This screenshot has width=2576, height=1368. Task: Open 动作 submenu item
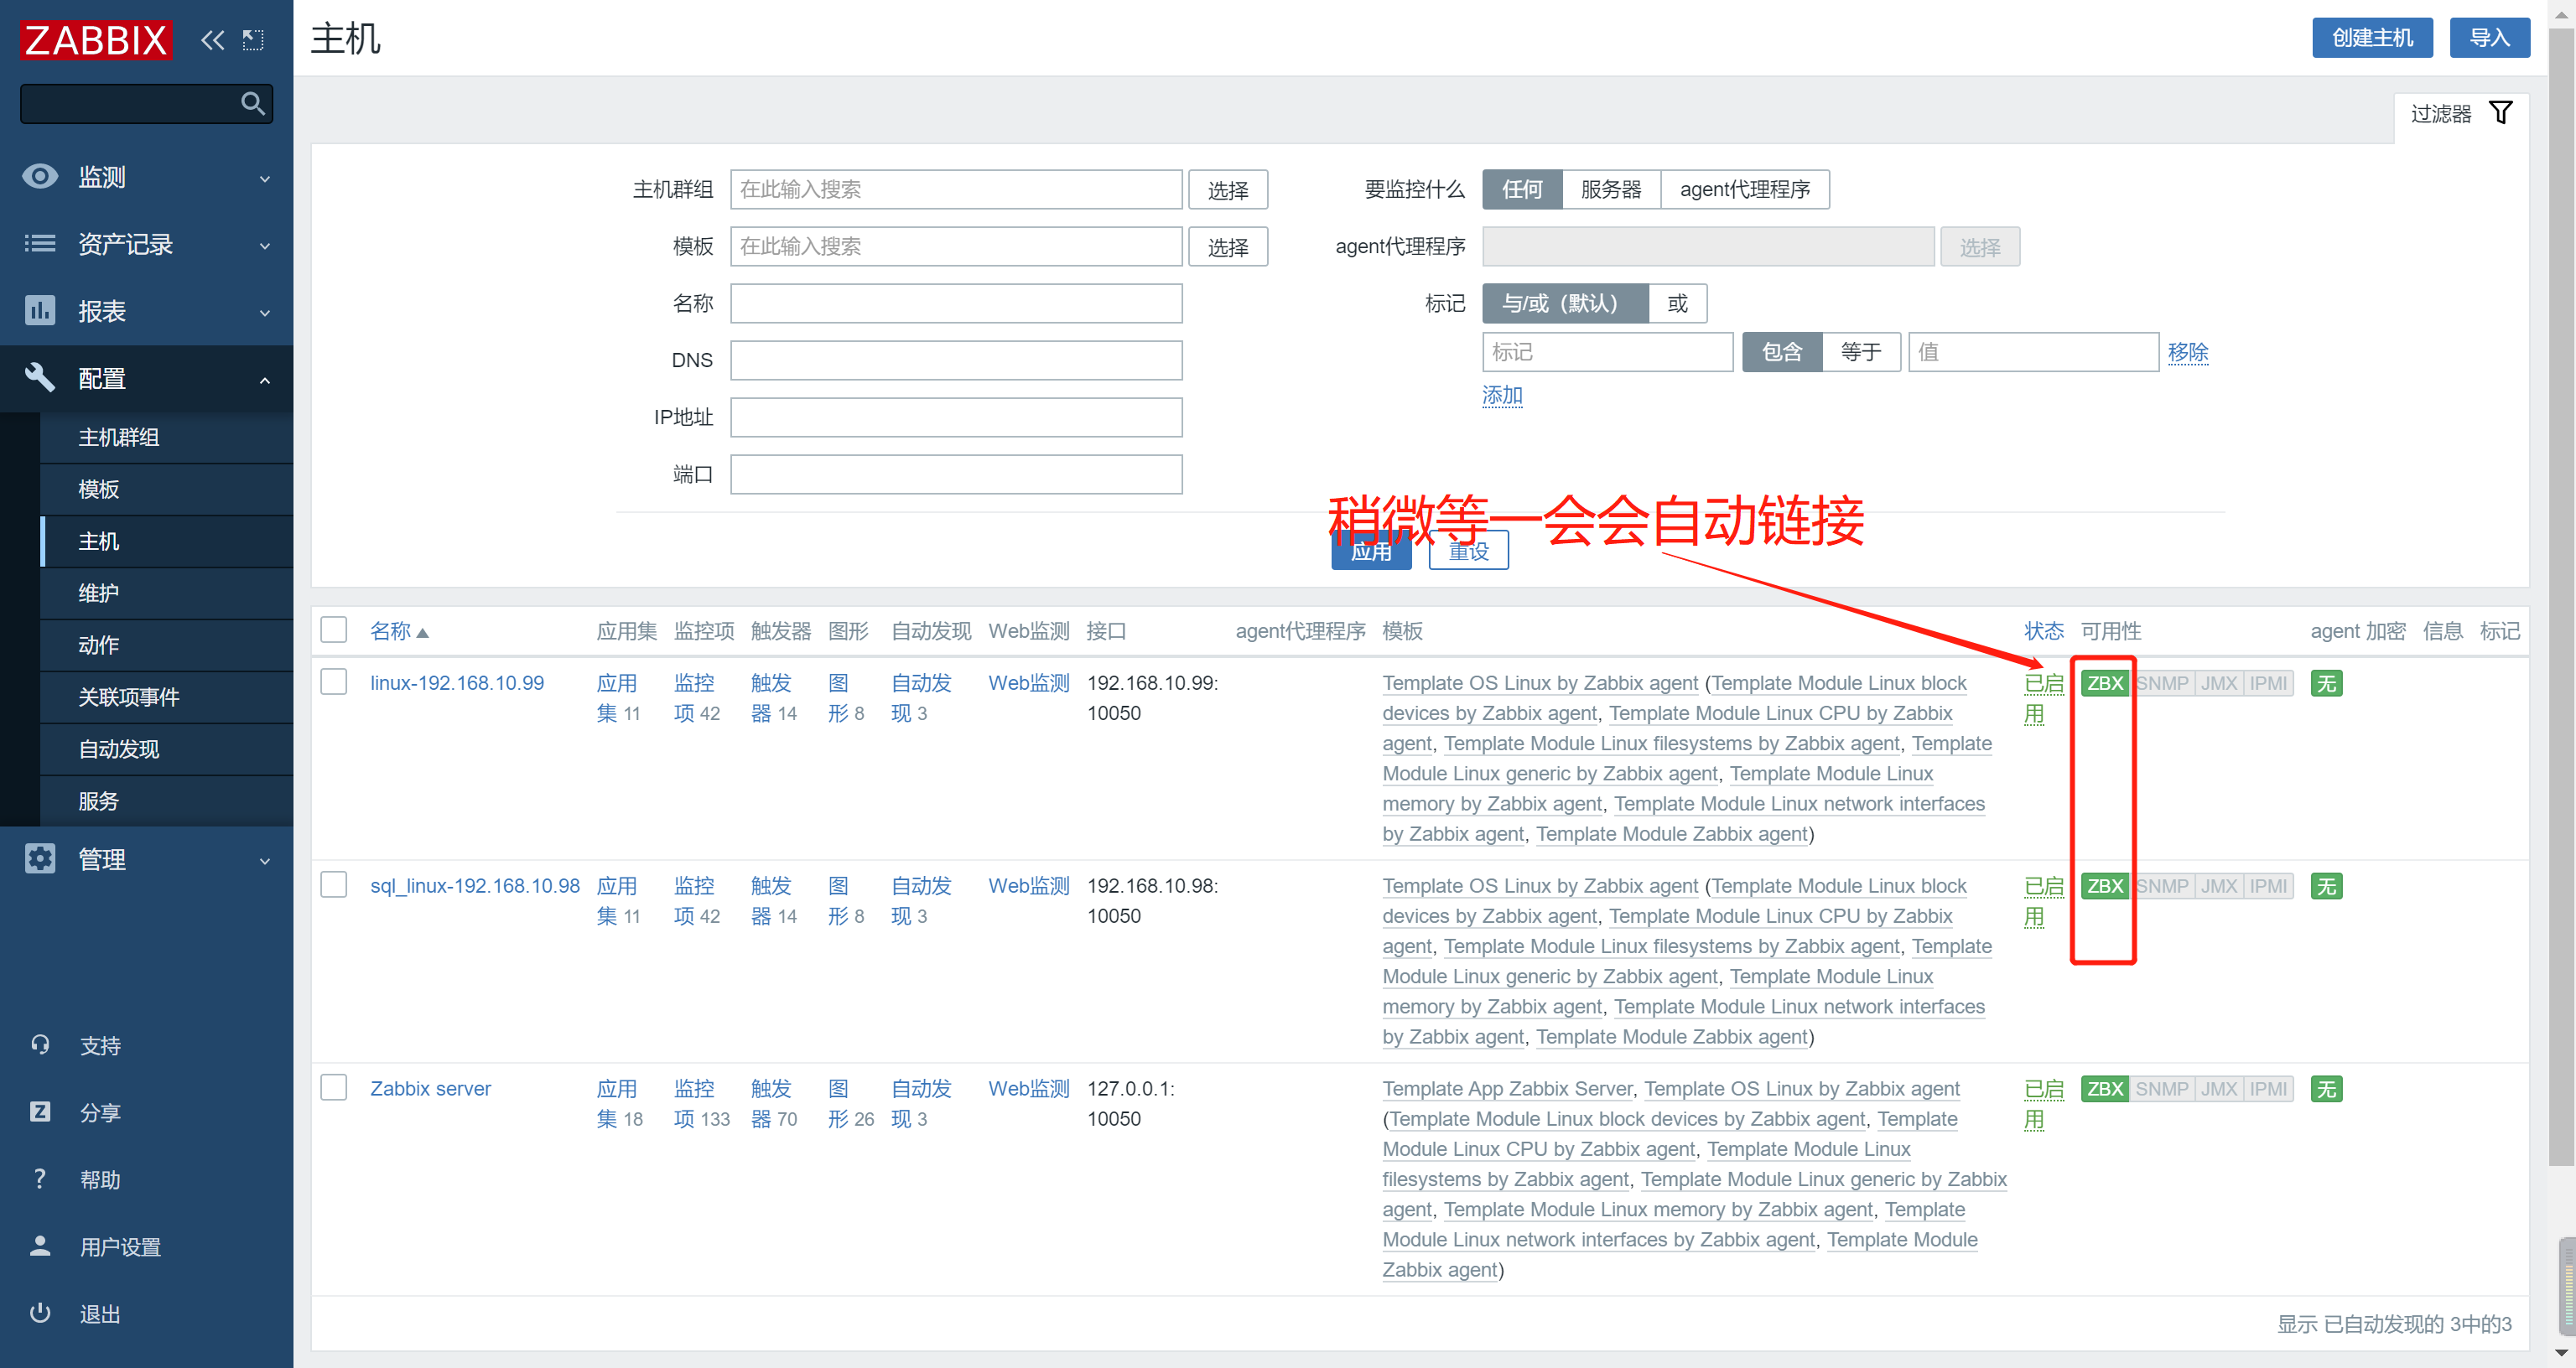166,645
